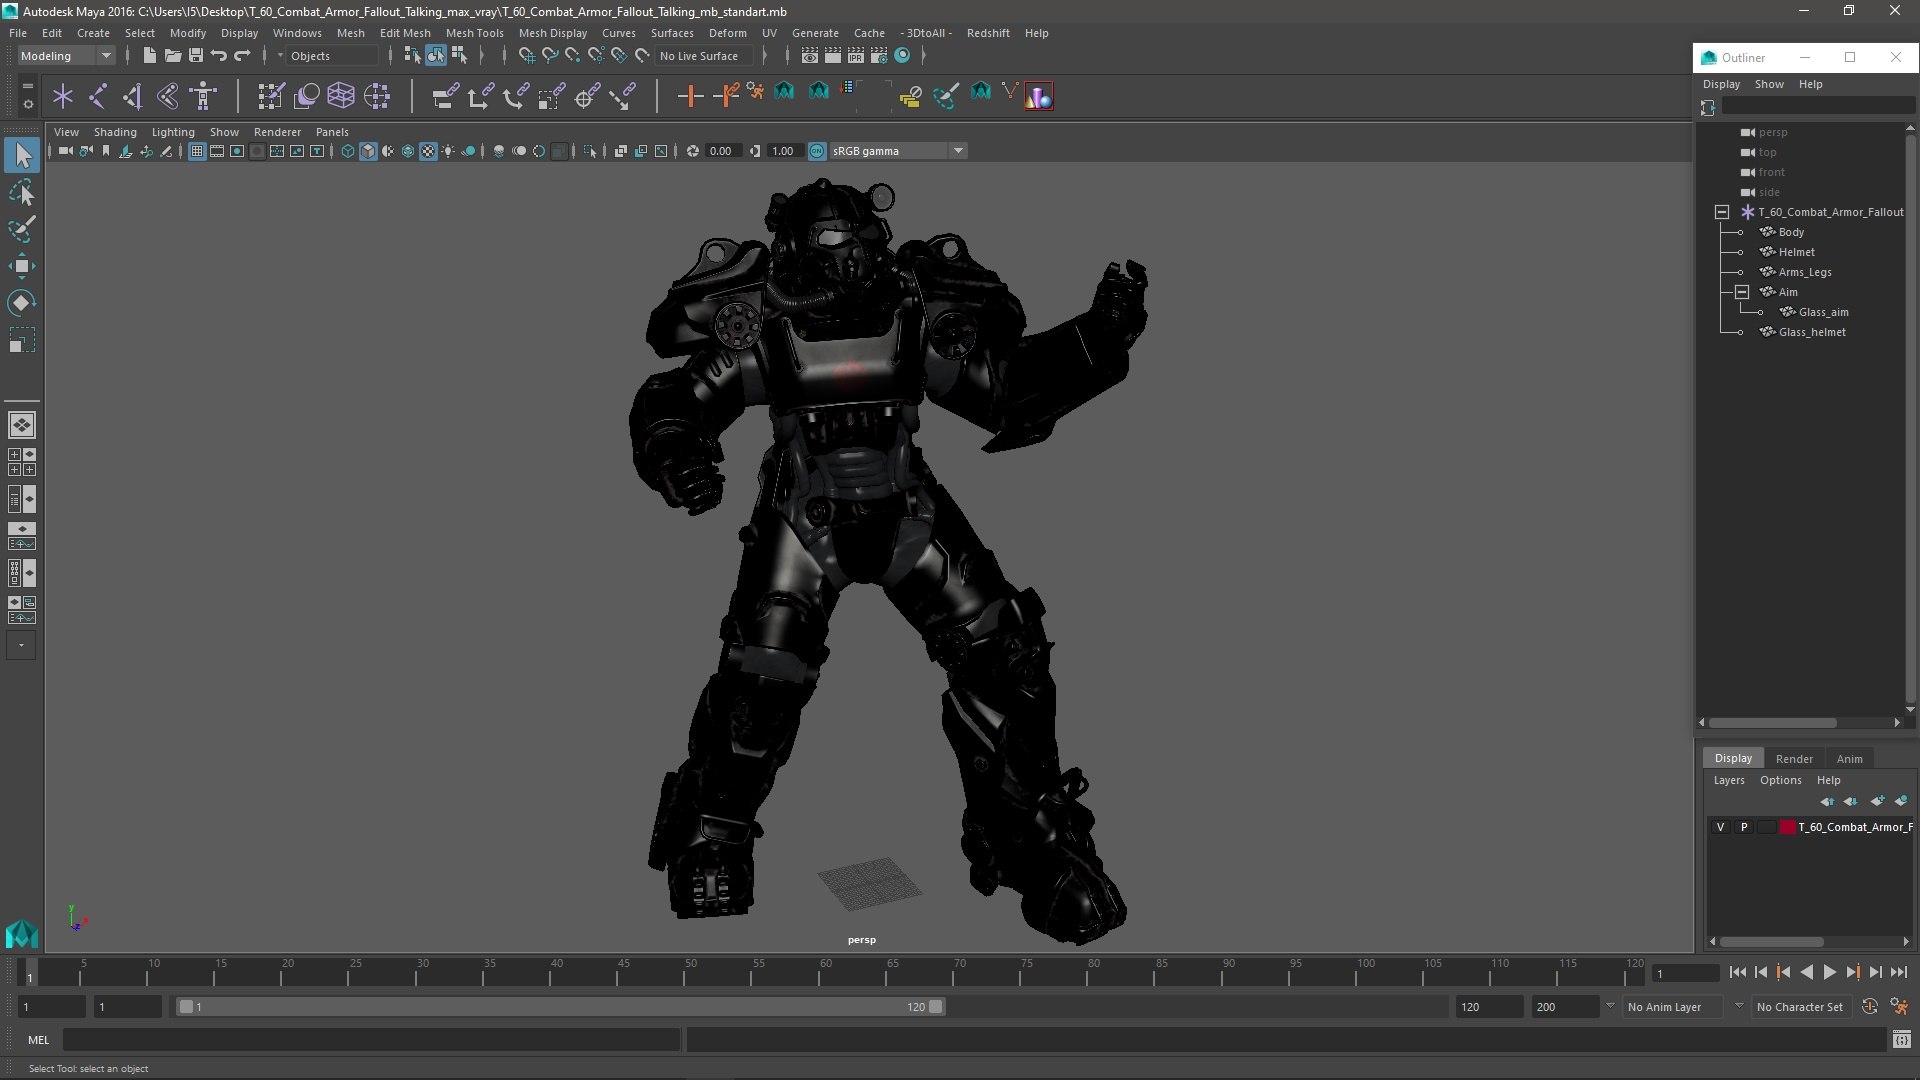Click the red layer color swatch
This screenshot has height=1080, width=1920.
[x=1788, y=827]
